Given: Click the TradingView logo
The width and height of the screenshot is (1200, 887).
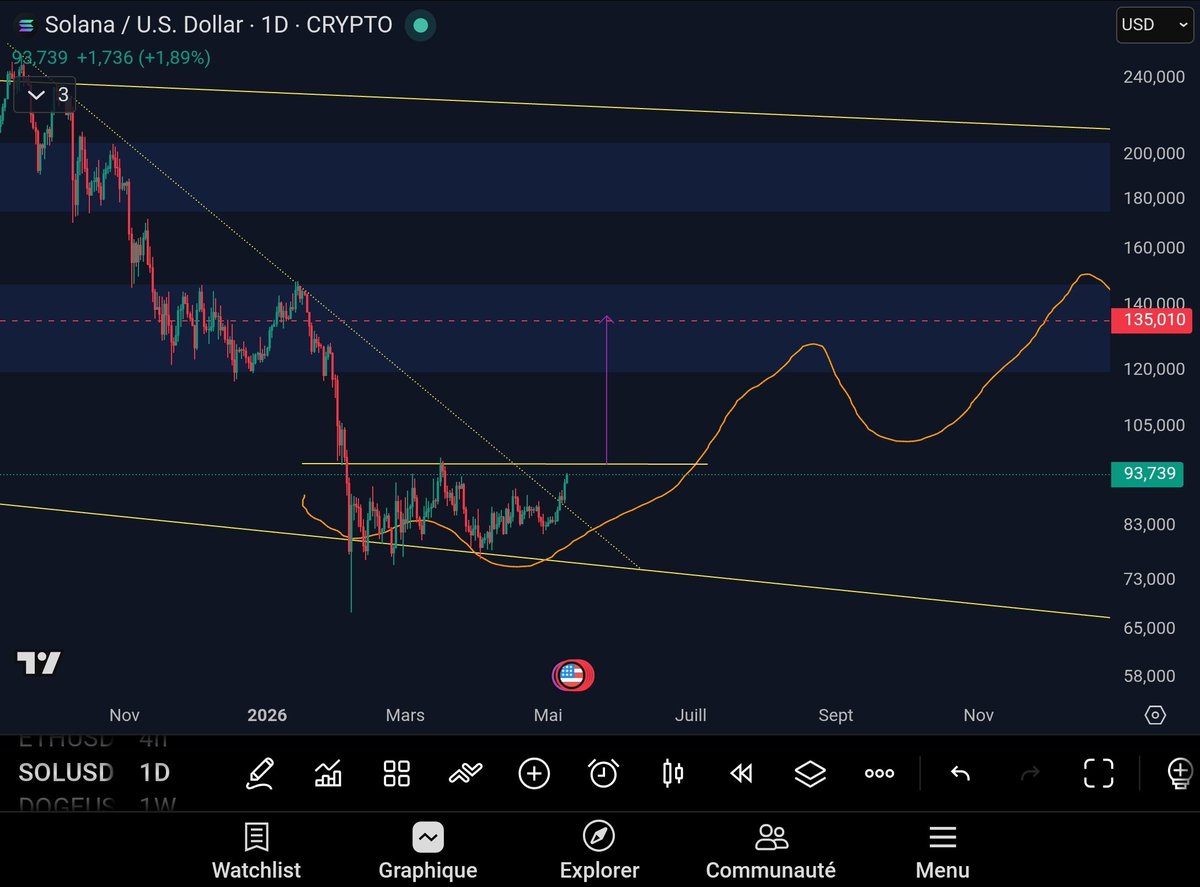Looking at the screenshot, I should point(39,662).
